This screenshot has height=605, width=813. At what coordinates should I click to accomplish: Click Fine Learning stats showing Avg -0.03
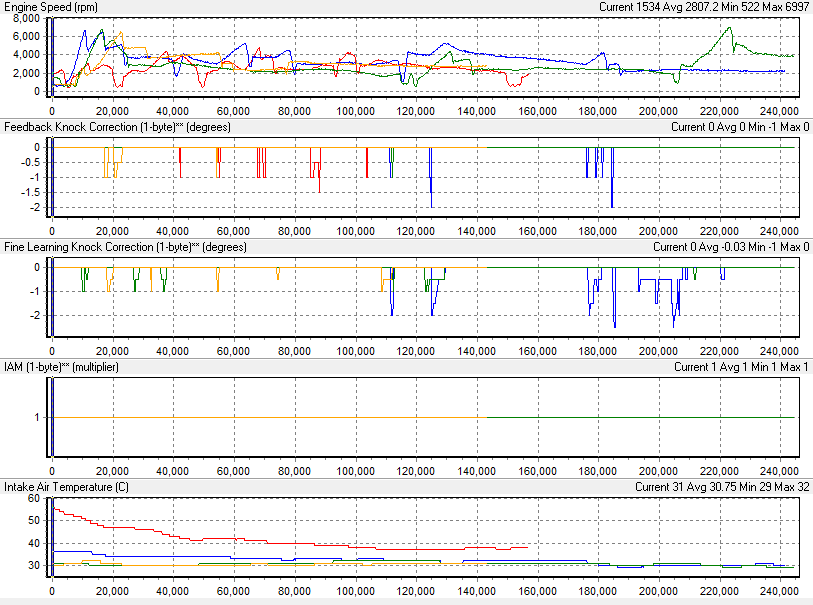[x=731, y=247]
